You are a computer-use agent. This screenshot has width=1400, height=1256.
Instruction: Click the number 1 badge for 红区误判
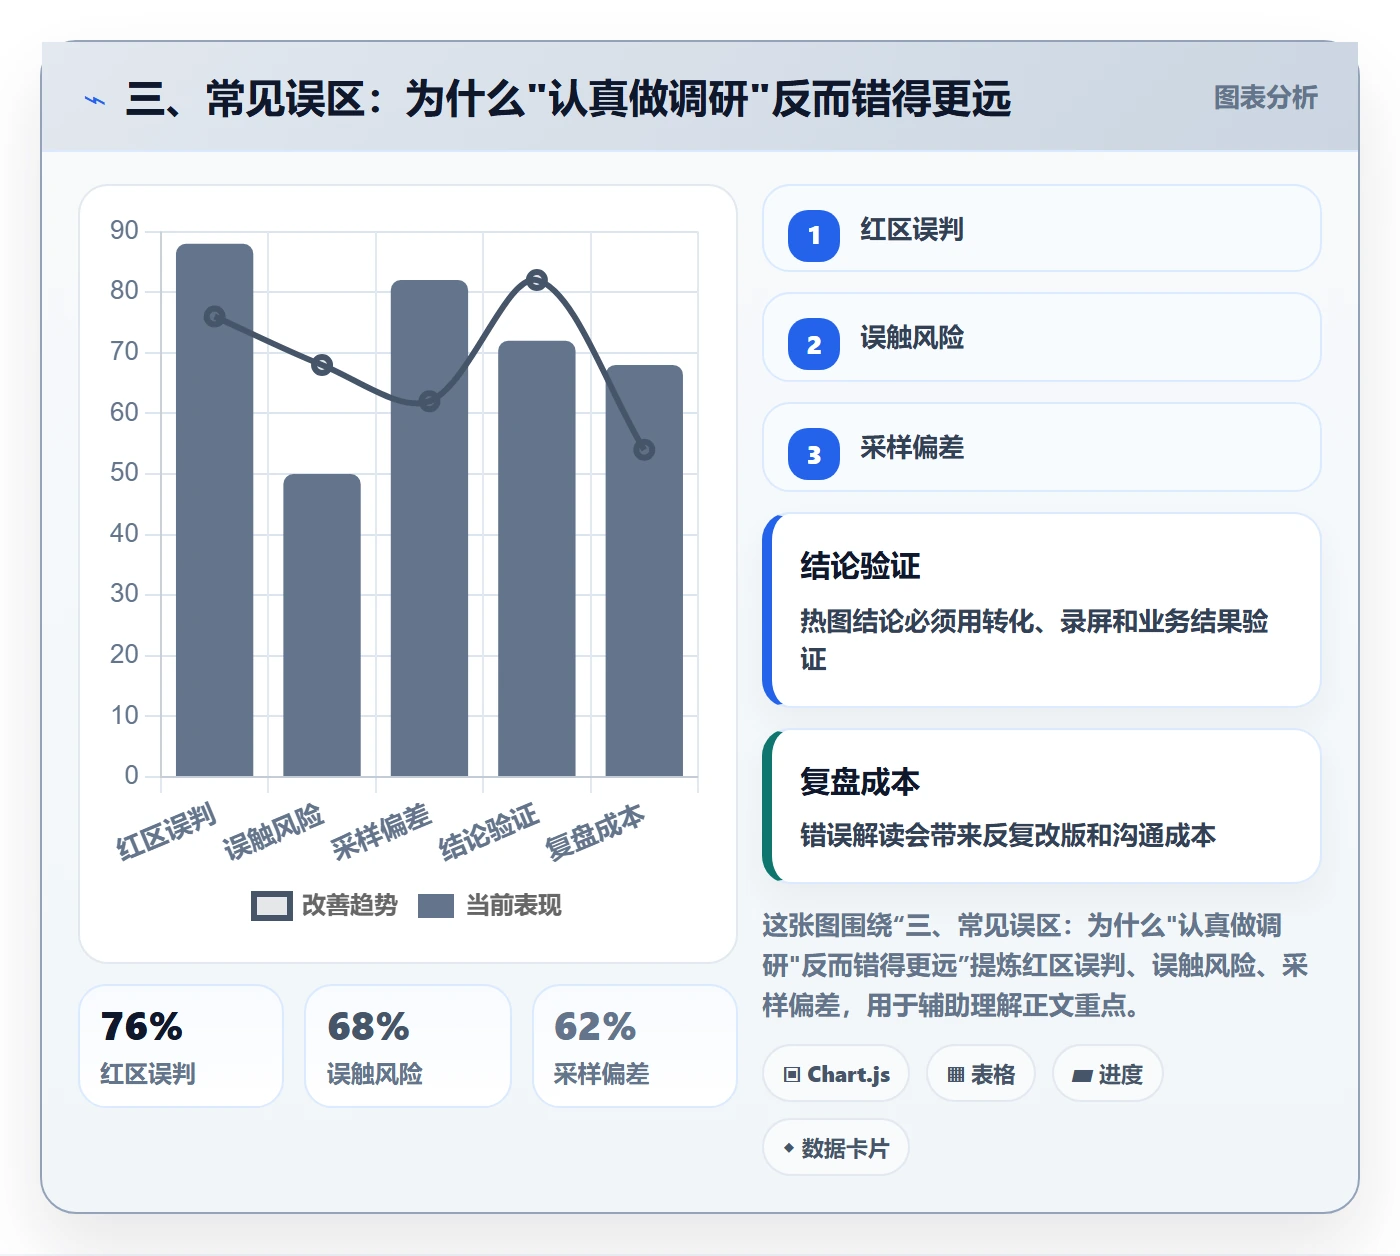(814, 236)
